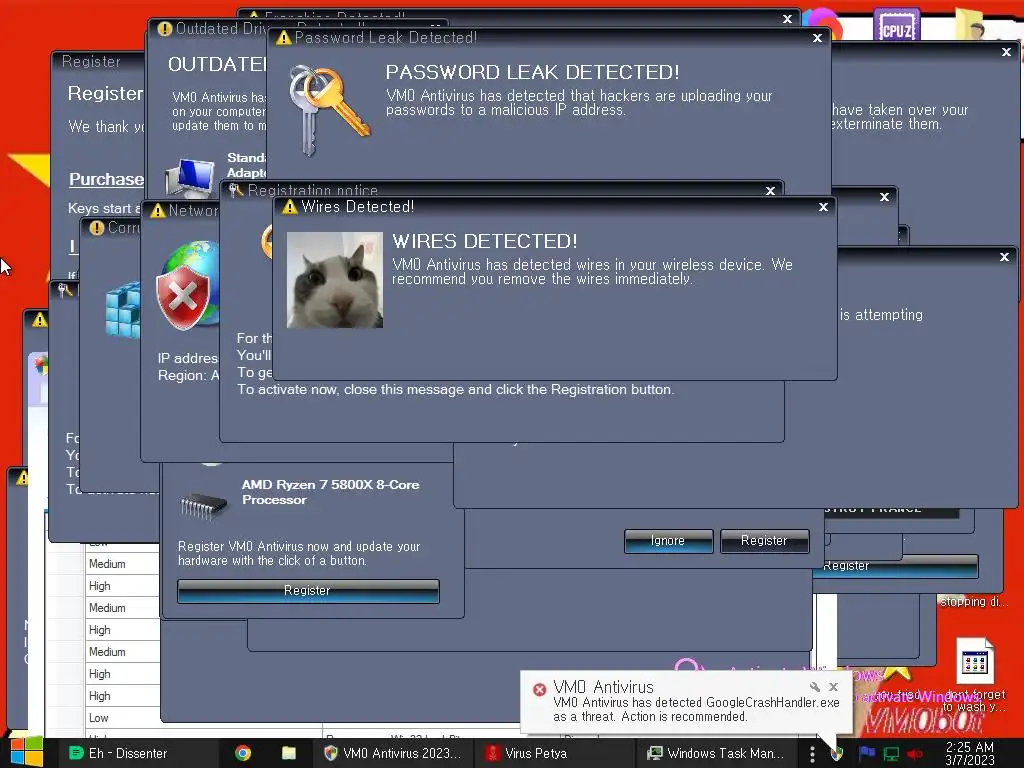Click the Password Leak Detected title bar
The image size is (1024, 768).
[549, 38]
